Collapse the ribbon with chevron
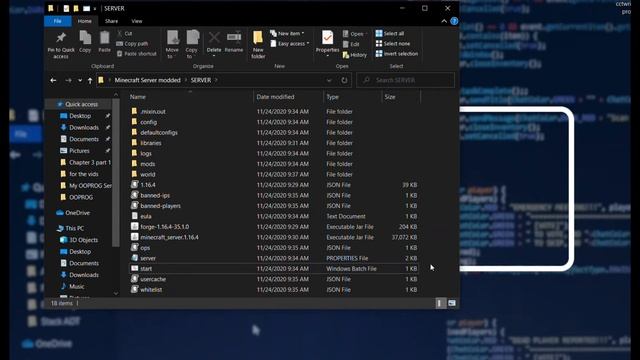This screenshot has width=640, height=360. [444, 21]
